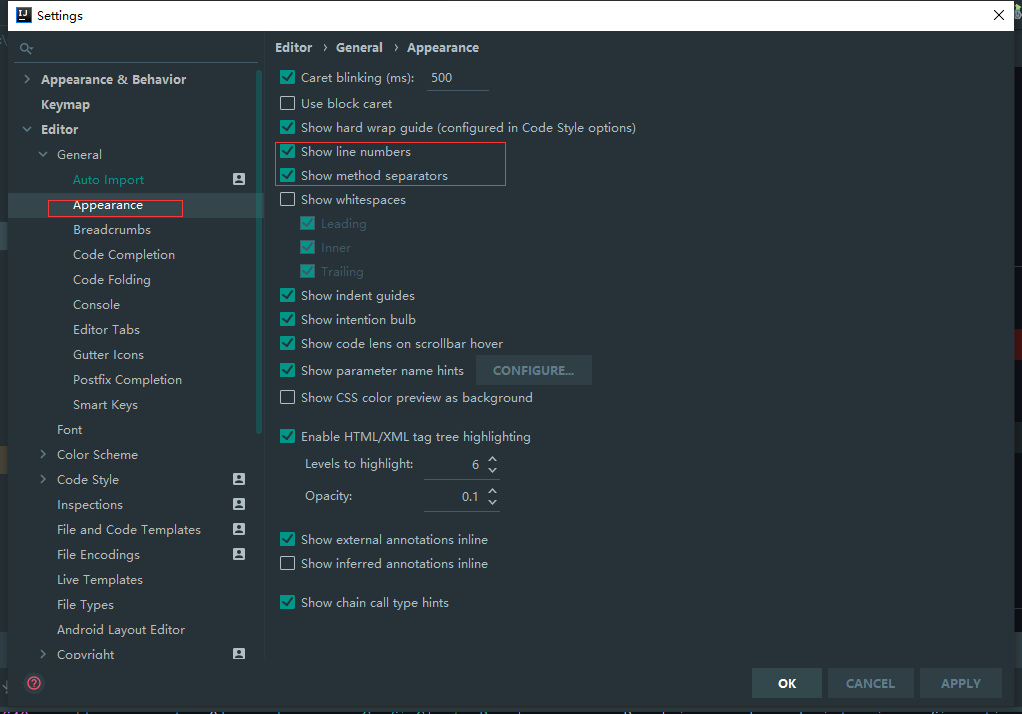Decrease Opacity value
Image resolution: width=1022 pixels, height=714 pixels.
[493, 501]
